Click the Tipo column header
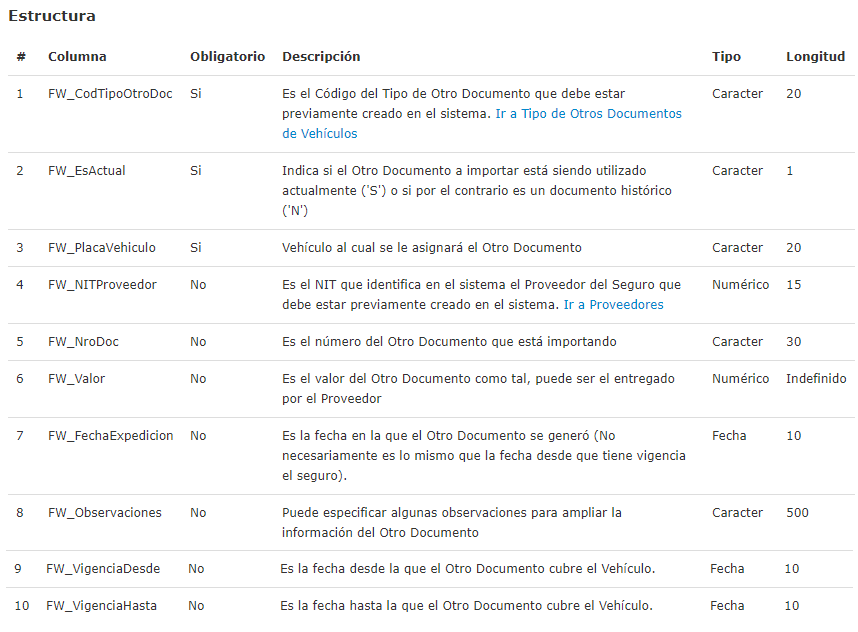Image resolution: width=858 pixels, height=632 pixels. point(725,57)
